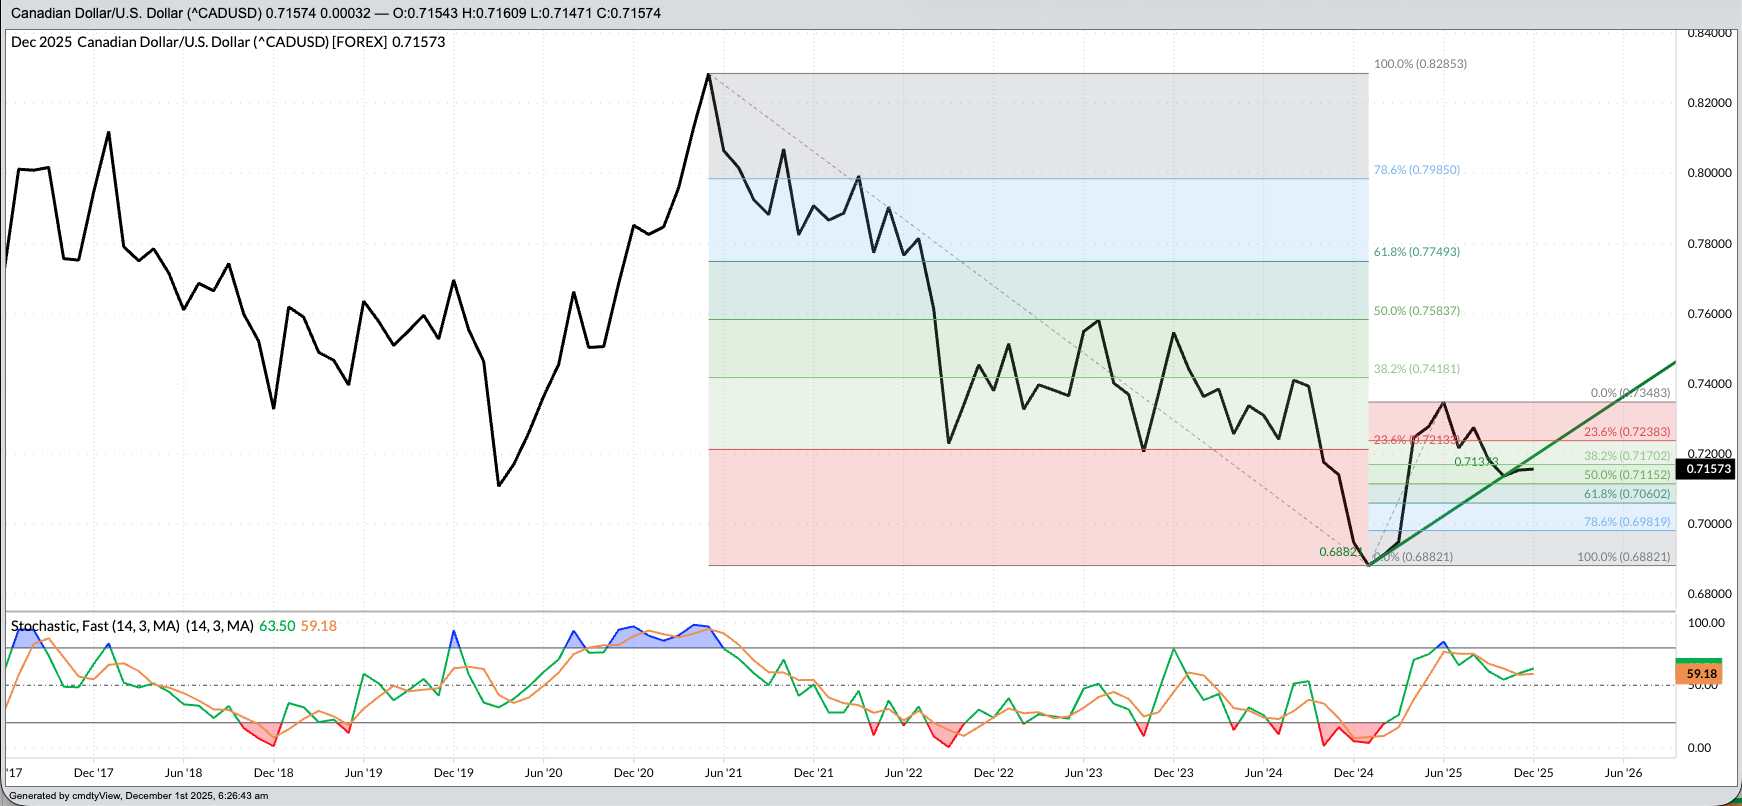Click the Dec '19 date on time axis
This screenshot has width=1742, height=806.
click(x=453, y=773)
